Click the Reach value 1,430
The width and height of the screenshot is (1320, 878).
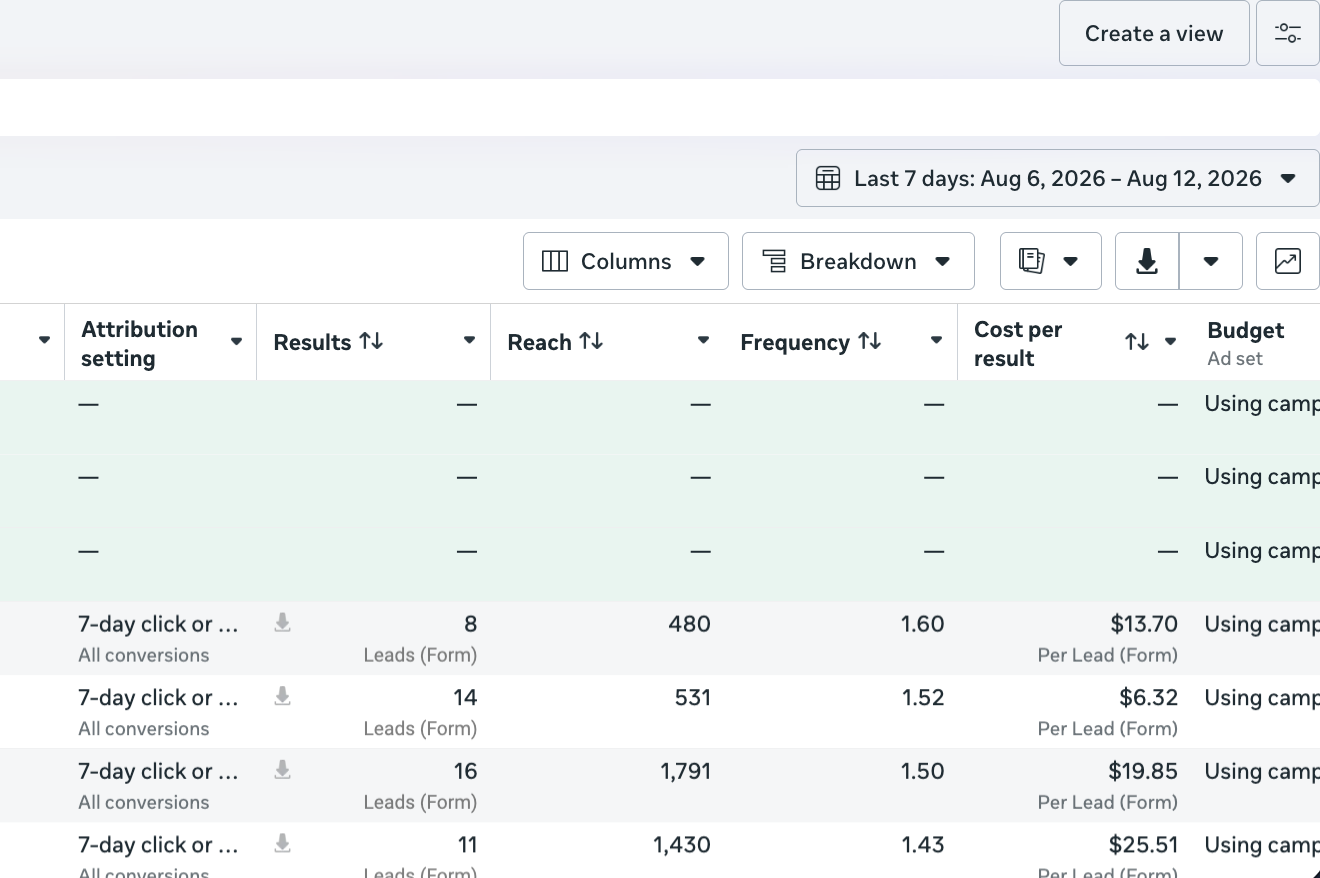[x=682, y=845]
